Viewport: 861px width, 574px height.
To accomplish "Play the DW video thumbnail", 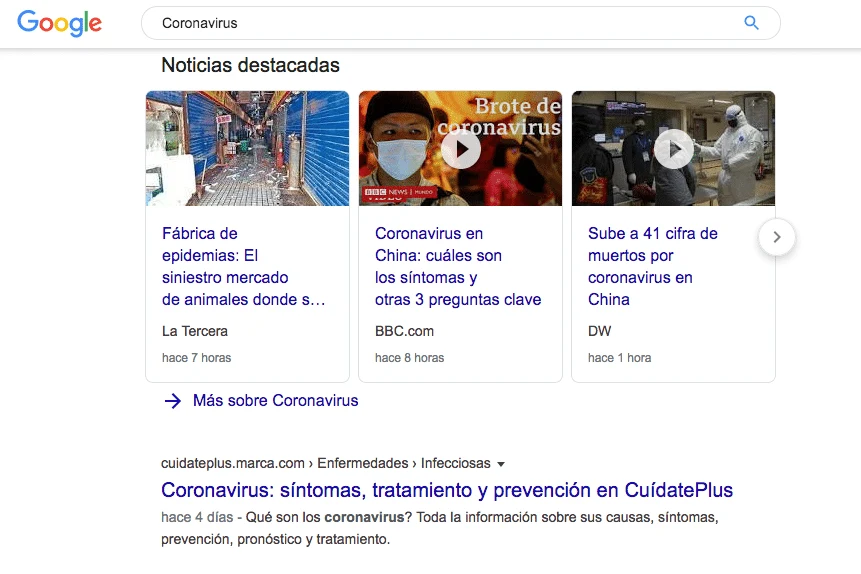I will 674,149.
